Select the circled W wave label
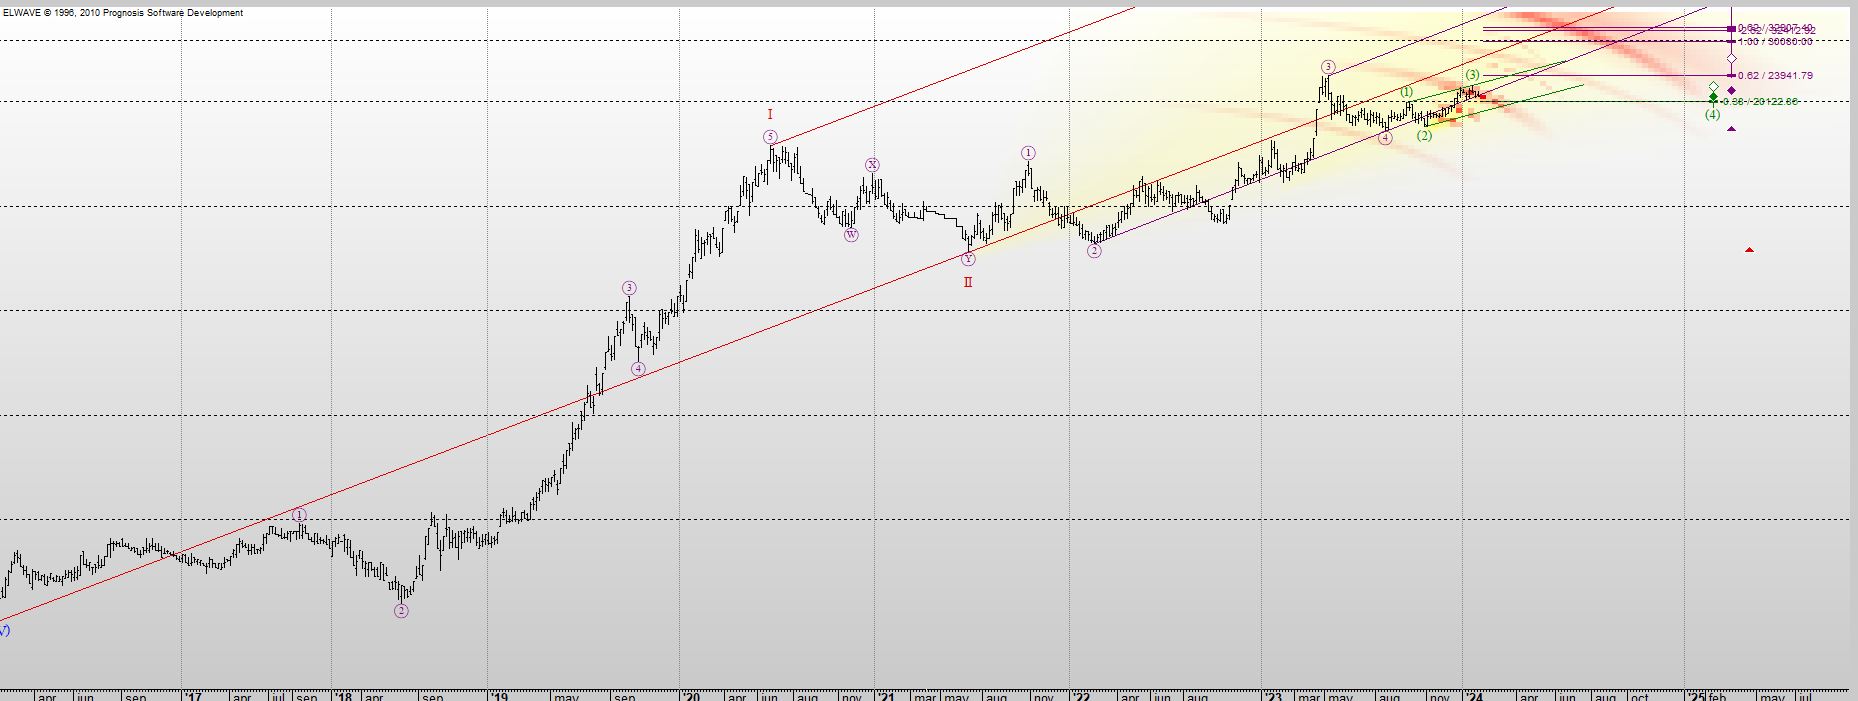 click(851, 235)
